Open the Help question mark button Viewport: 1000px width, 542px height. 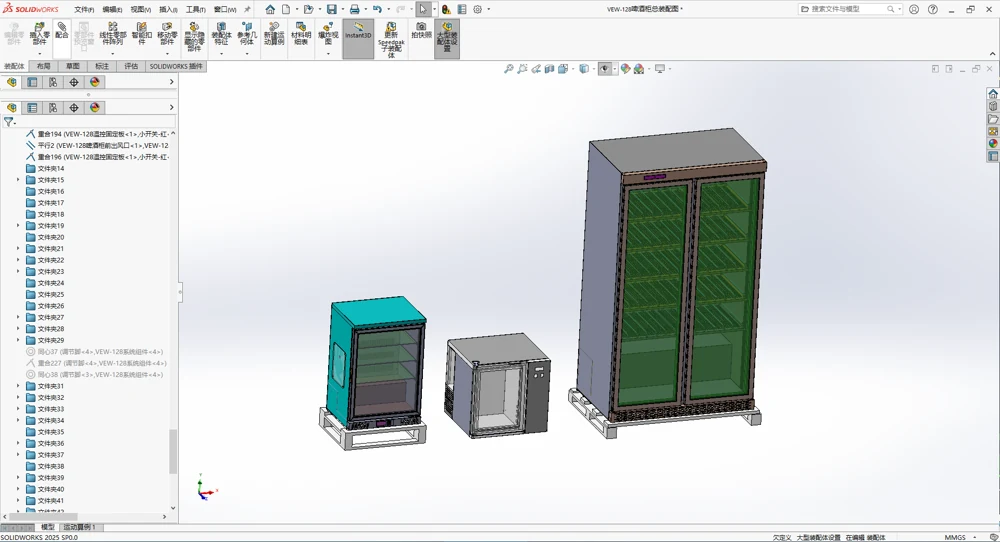click(932, 9)
